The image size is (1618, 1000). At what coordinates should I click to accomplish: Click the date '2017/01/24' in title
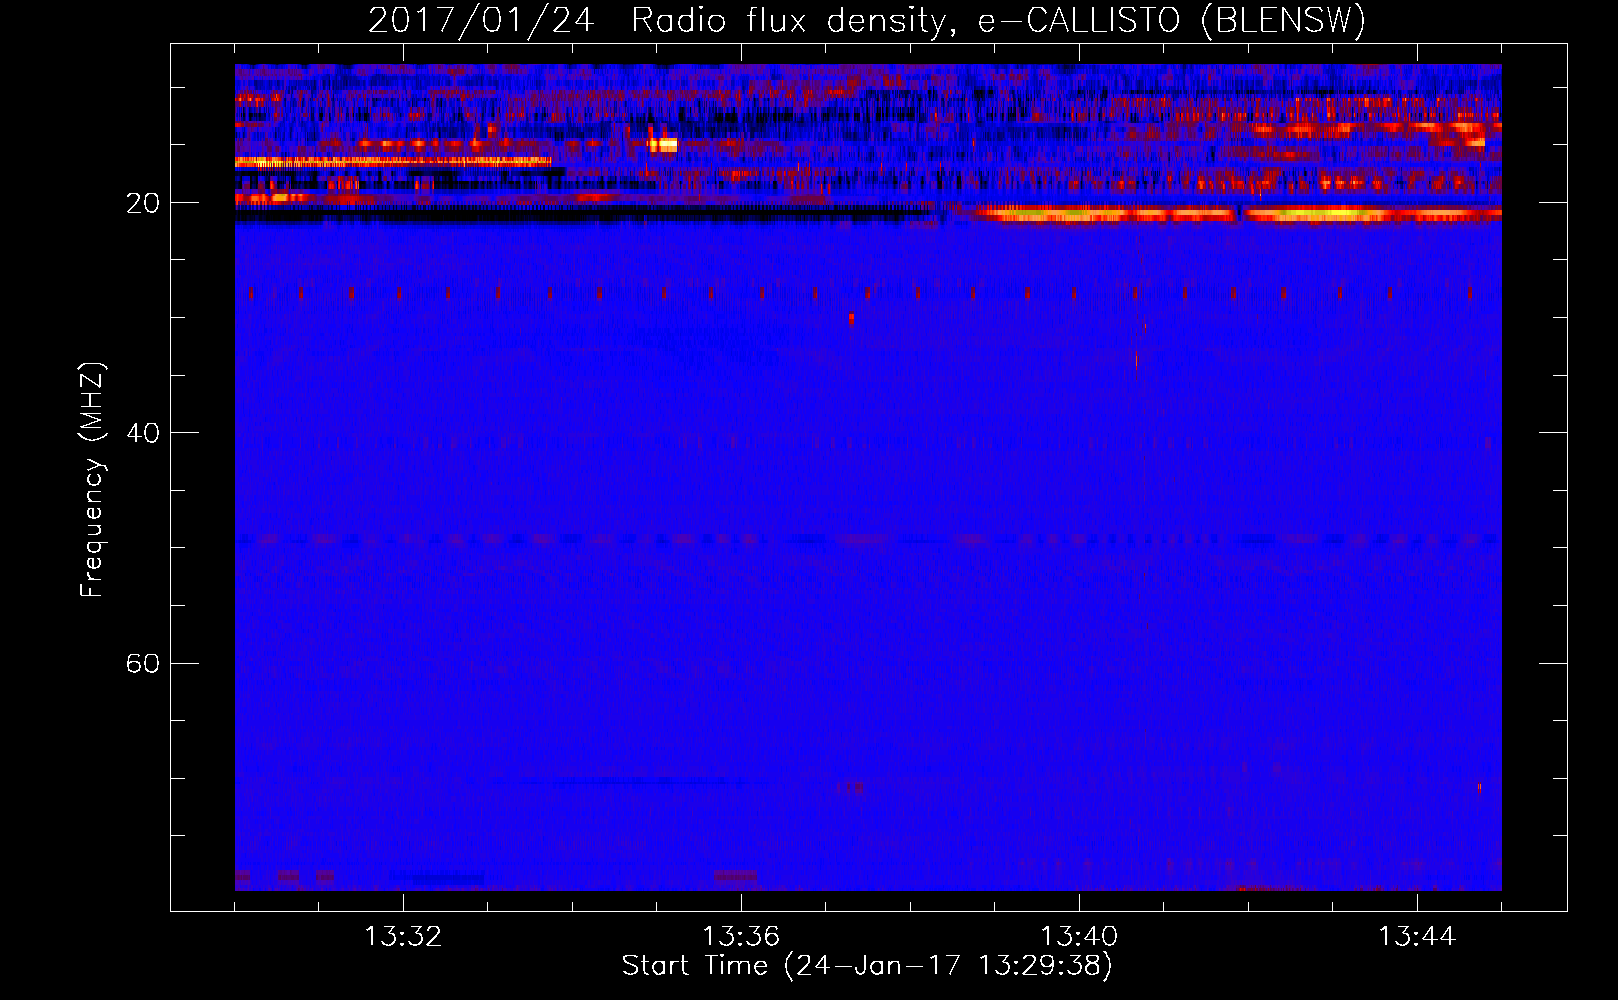point(481,21)
